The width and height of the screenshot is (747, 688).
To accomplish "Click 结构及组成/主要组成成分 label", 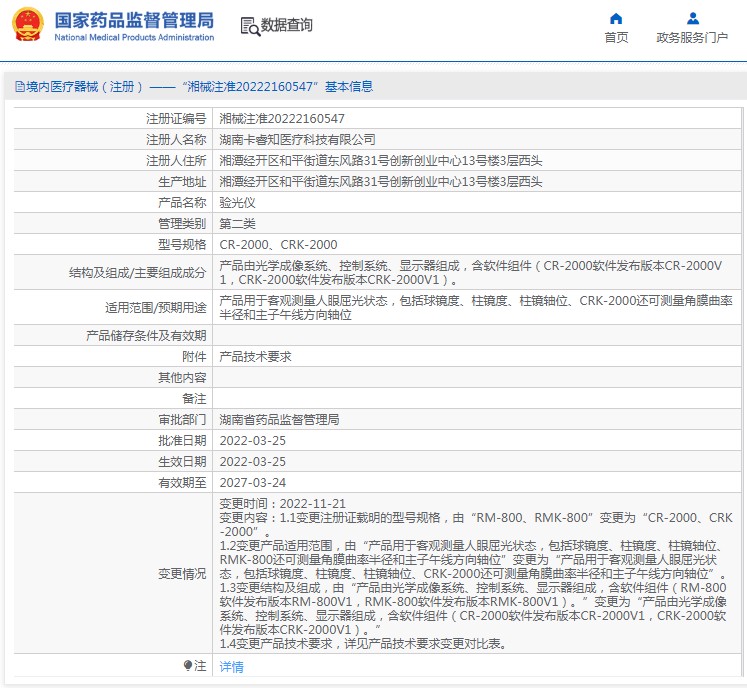I will click(x=138, y=273).
